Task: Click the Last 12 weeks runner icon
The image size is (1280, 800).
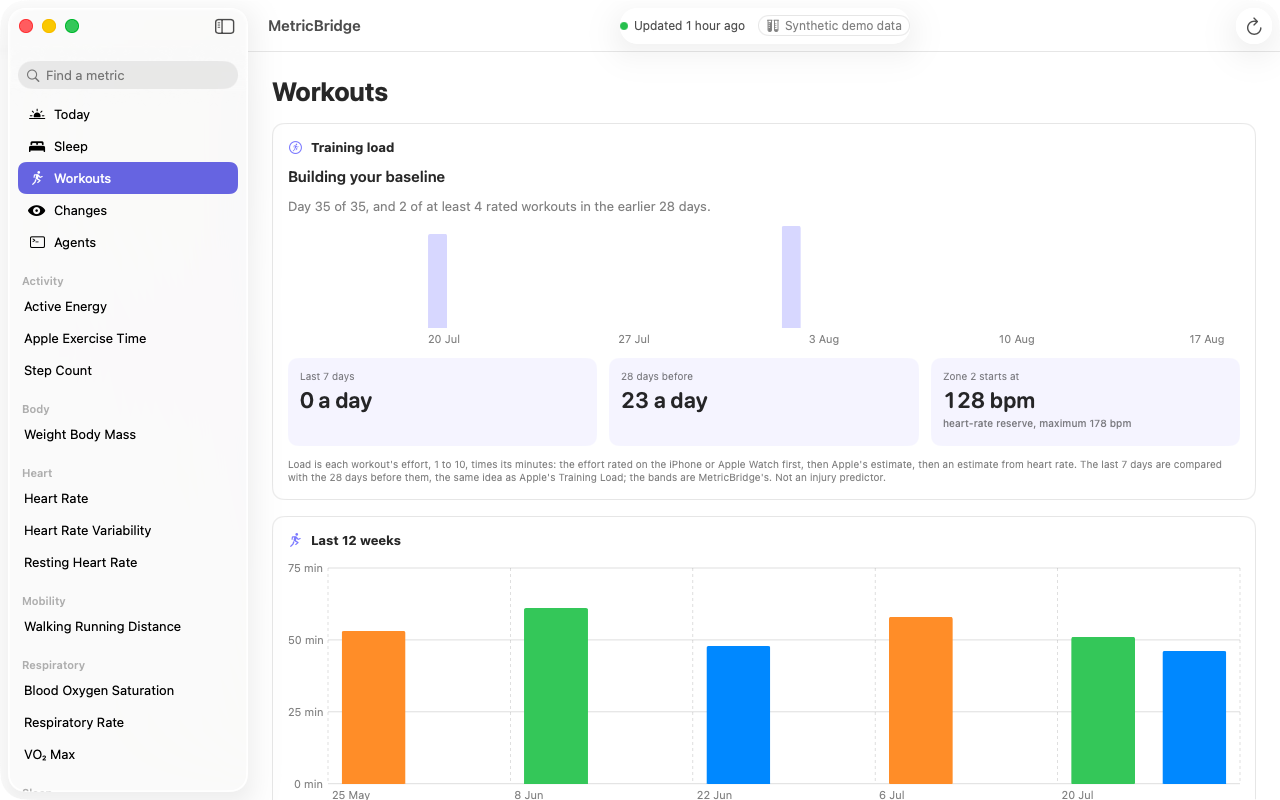Action: click(x=295, y=540)
